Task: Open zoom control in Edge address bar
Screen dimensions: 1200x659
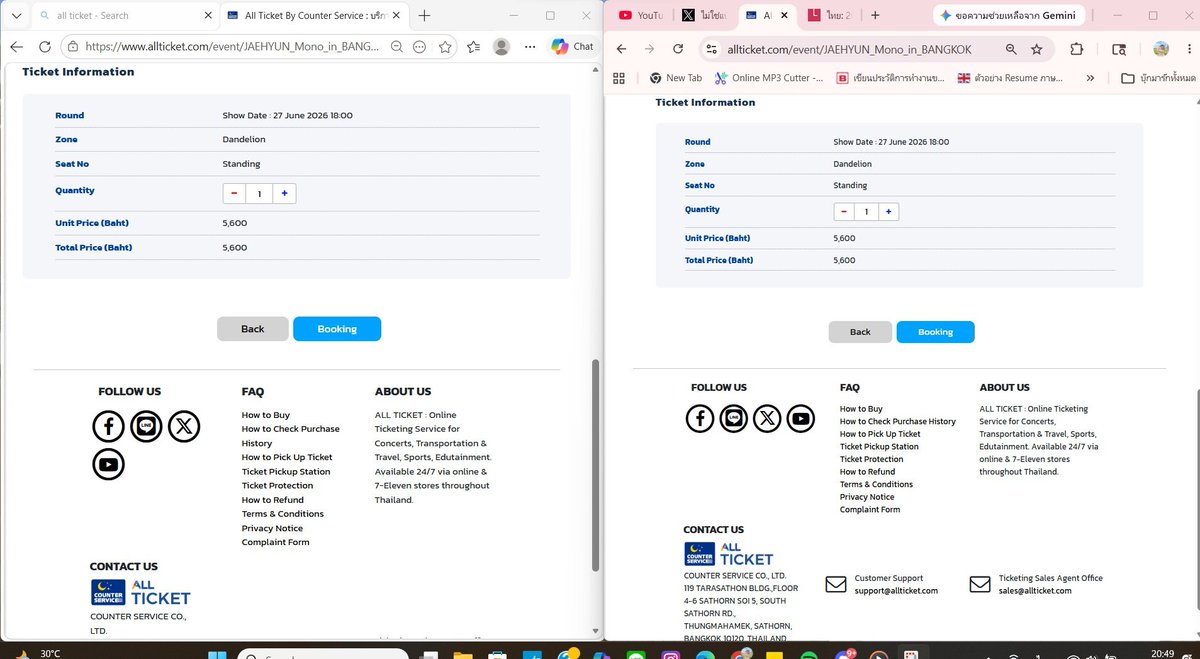Action: (x=397, y=47)
